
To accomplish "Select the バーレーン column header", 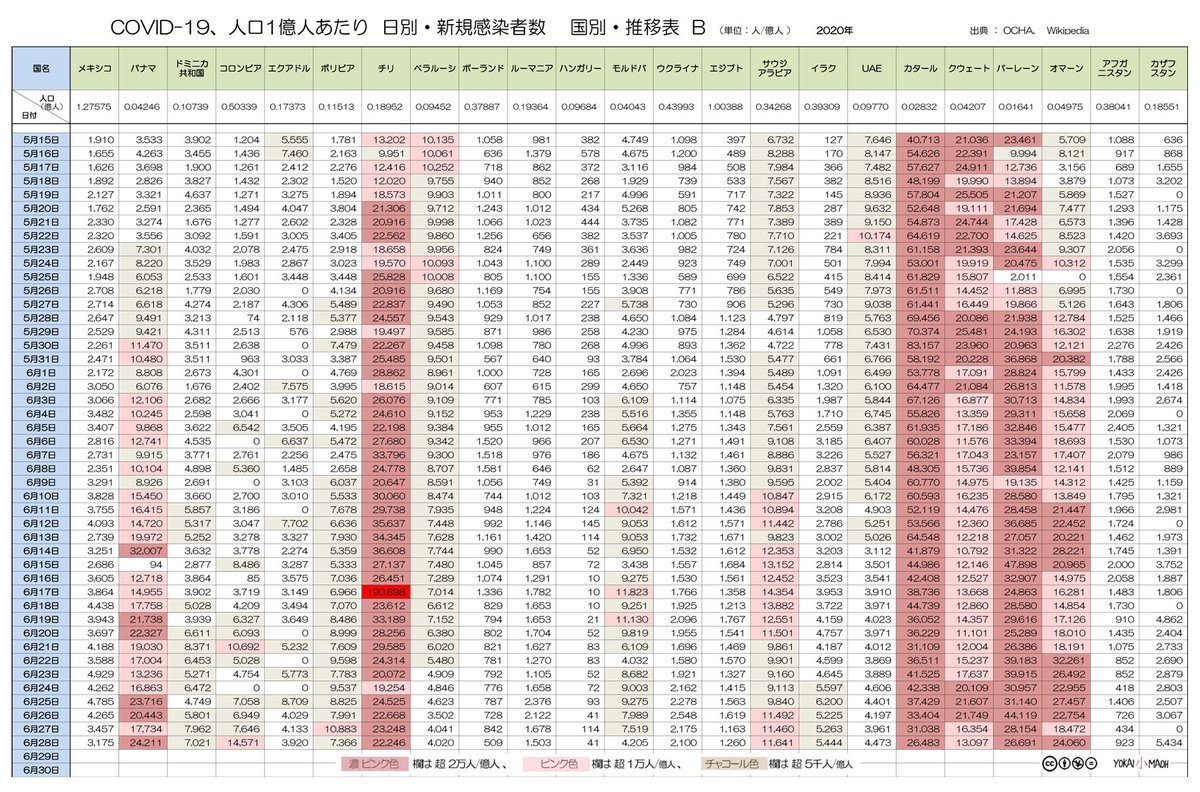I will [x=1017, y=68].
